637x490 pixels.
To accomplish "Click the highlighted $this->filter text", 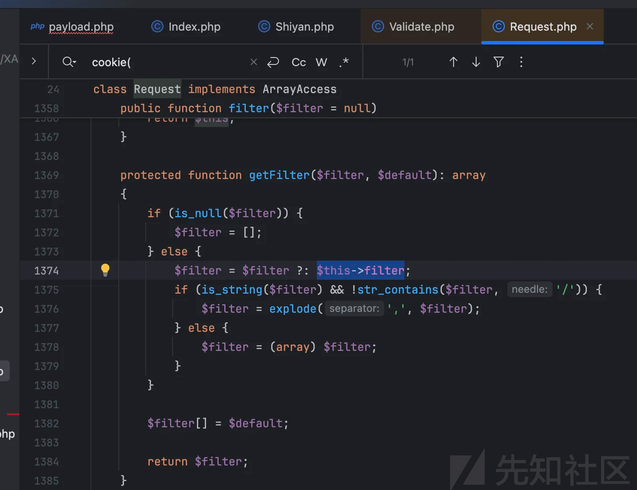I will tap(360, 271).
